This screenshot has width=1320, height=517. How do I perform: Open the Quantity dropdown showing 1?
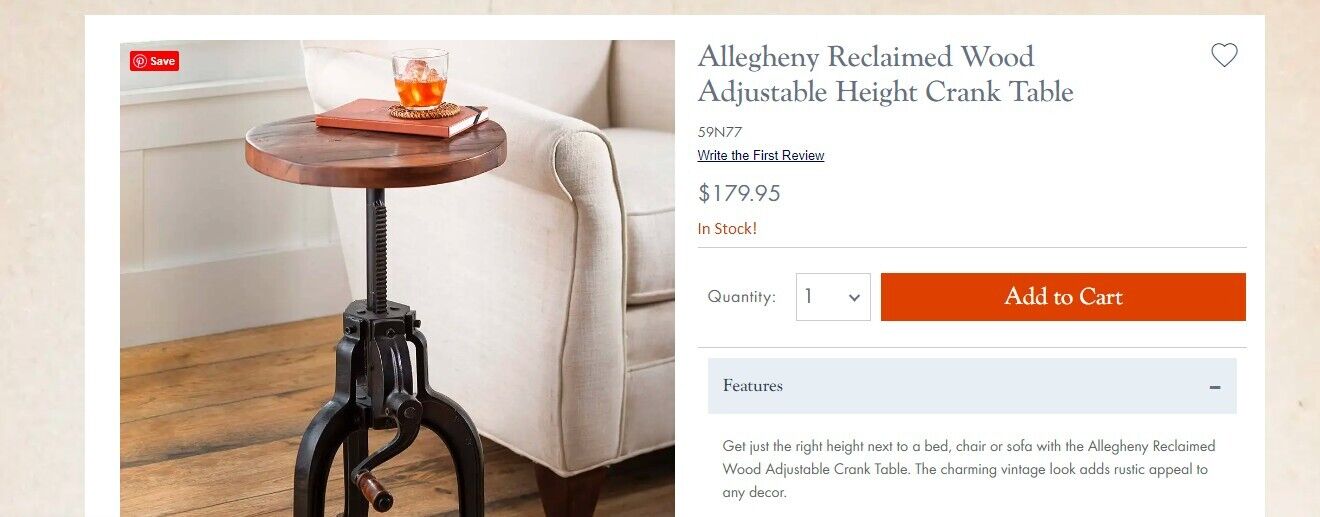[833, 297]
